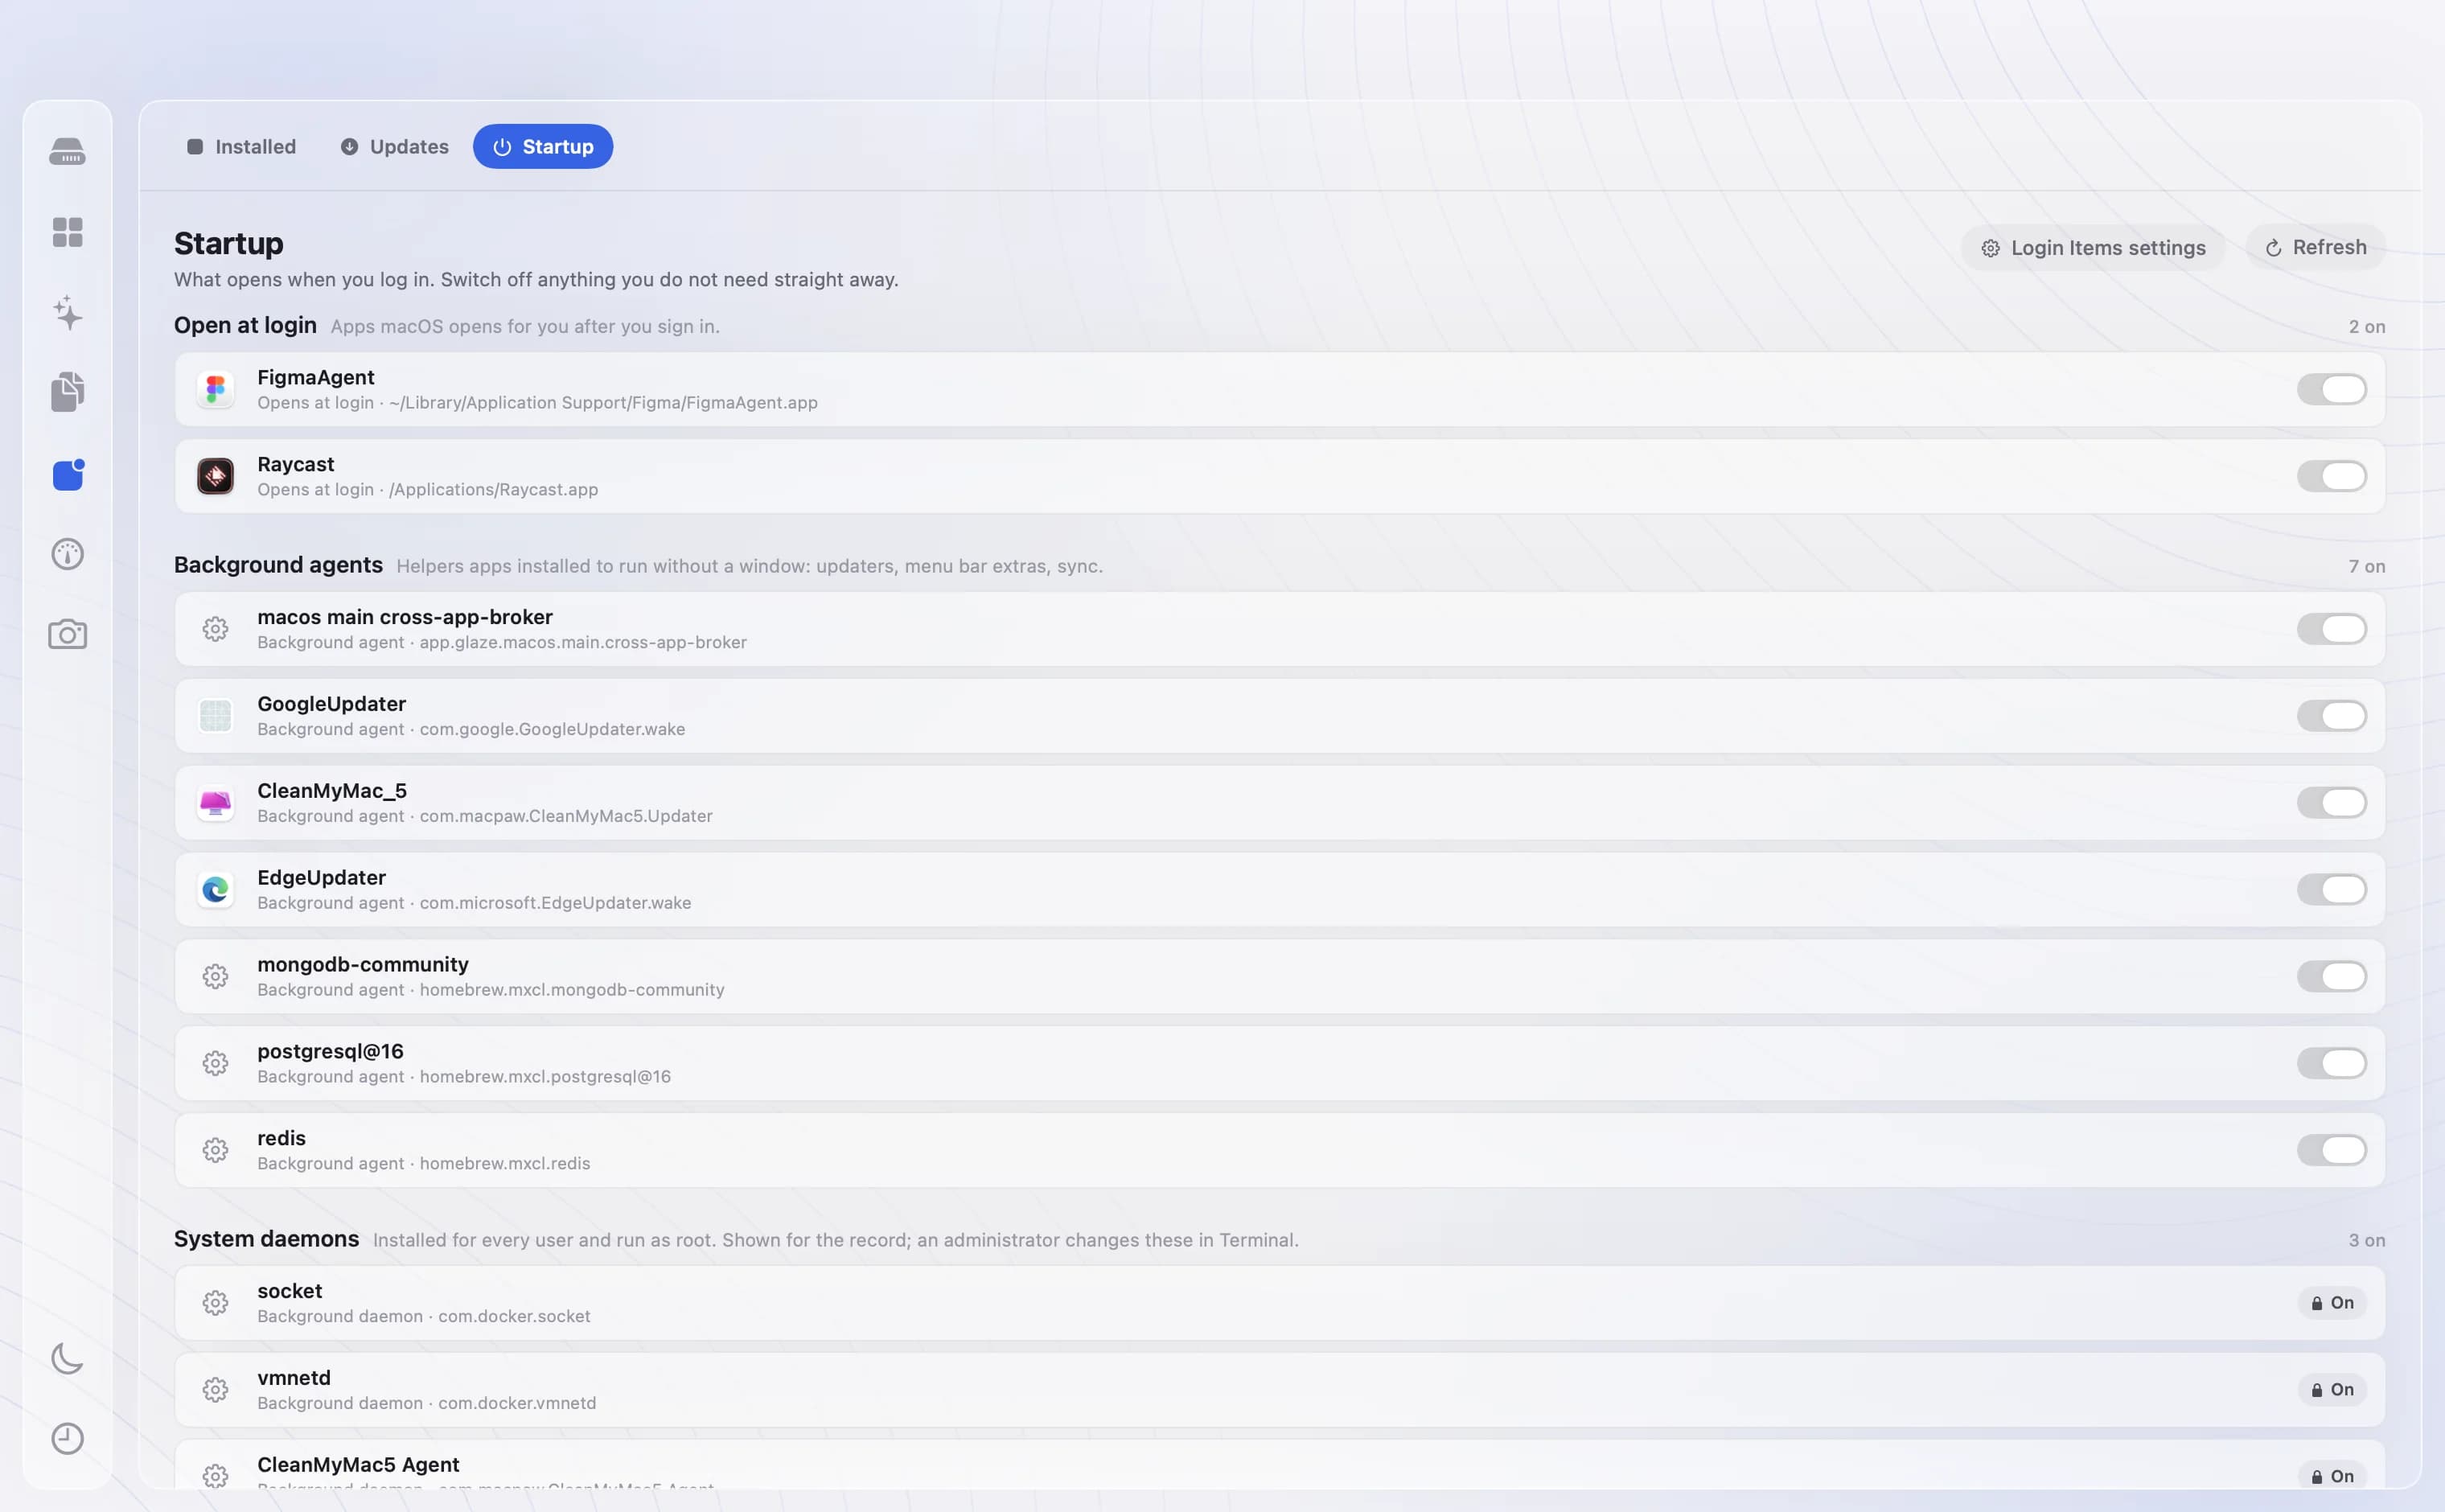Switch off macos main cross-app-broker agent
This screenshot has width=2445, height=1512.
tap(2331, 629)
